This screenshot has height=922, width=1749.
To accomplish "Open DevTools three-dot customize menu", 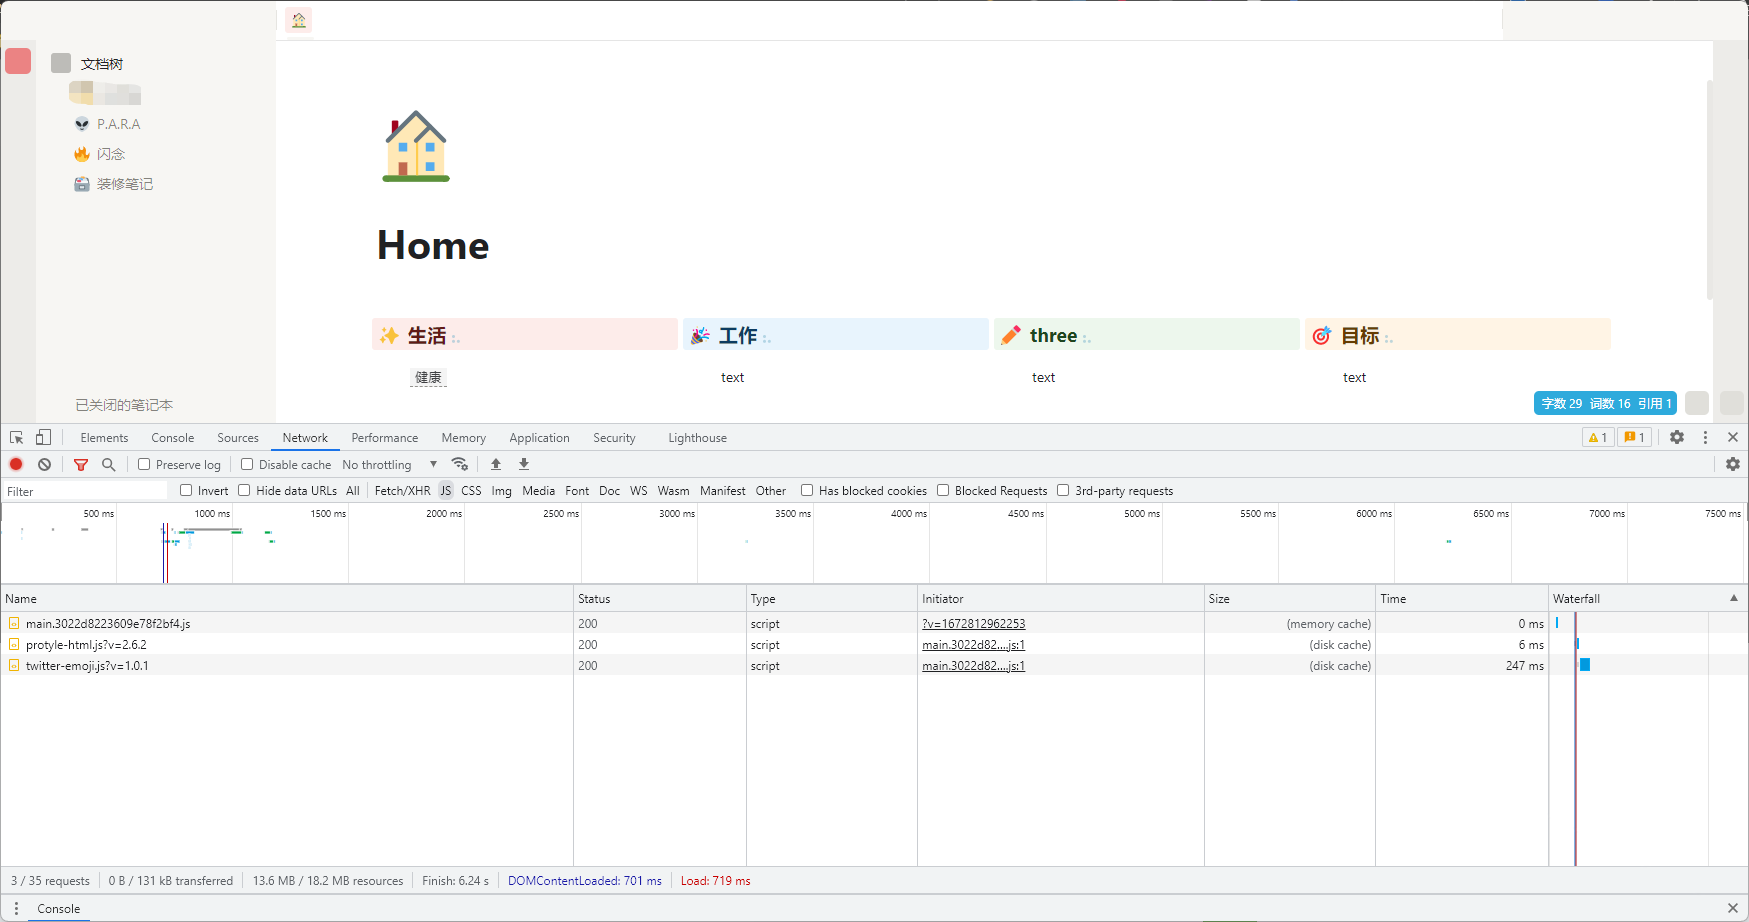I will coord(1705,438).
